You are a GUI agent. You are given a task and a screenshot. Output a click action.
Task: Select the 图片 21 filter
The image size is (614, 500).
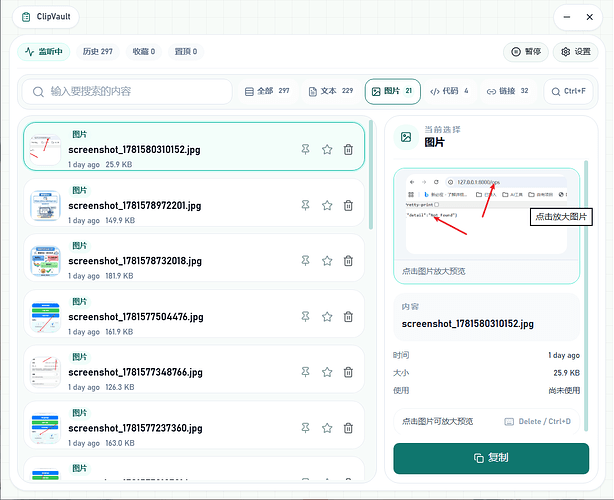click(x=393, y=91)
